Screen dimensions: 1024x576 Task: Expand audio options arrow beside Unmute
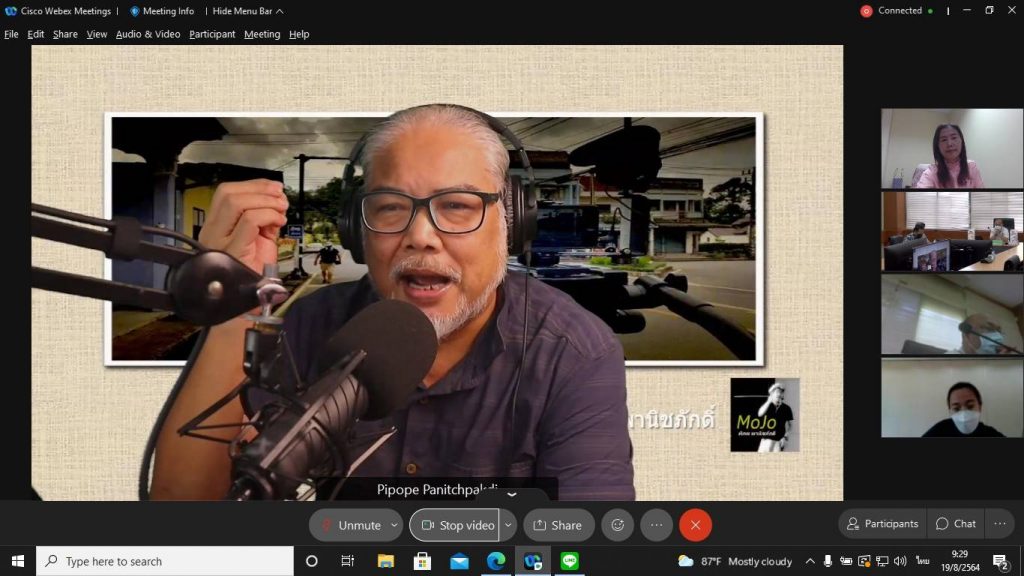[x=394, y=525]
